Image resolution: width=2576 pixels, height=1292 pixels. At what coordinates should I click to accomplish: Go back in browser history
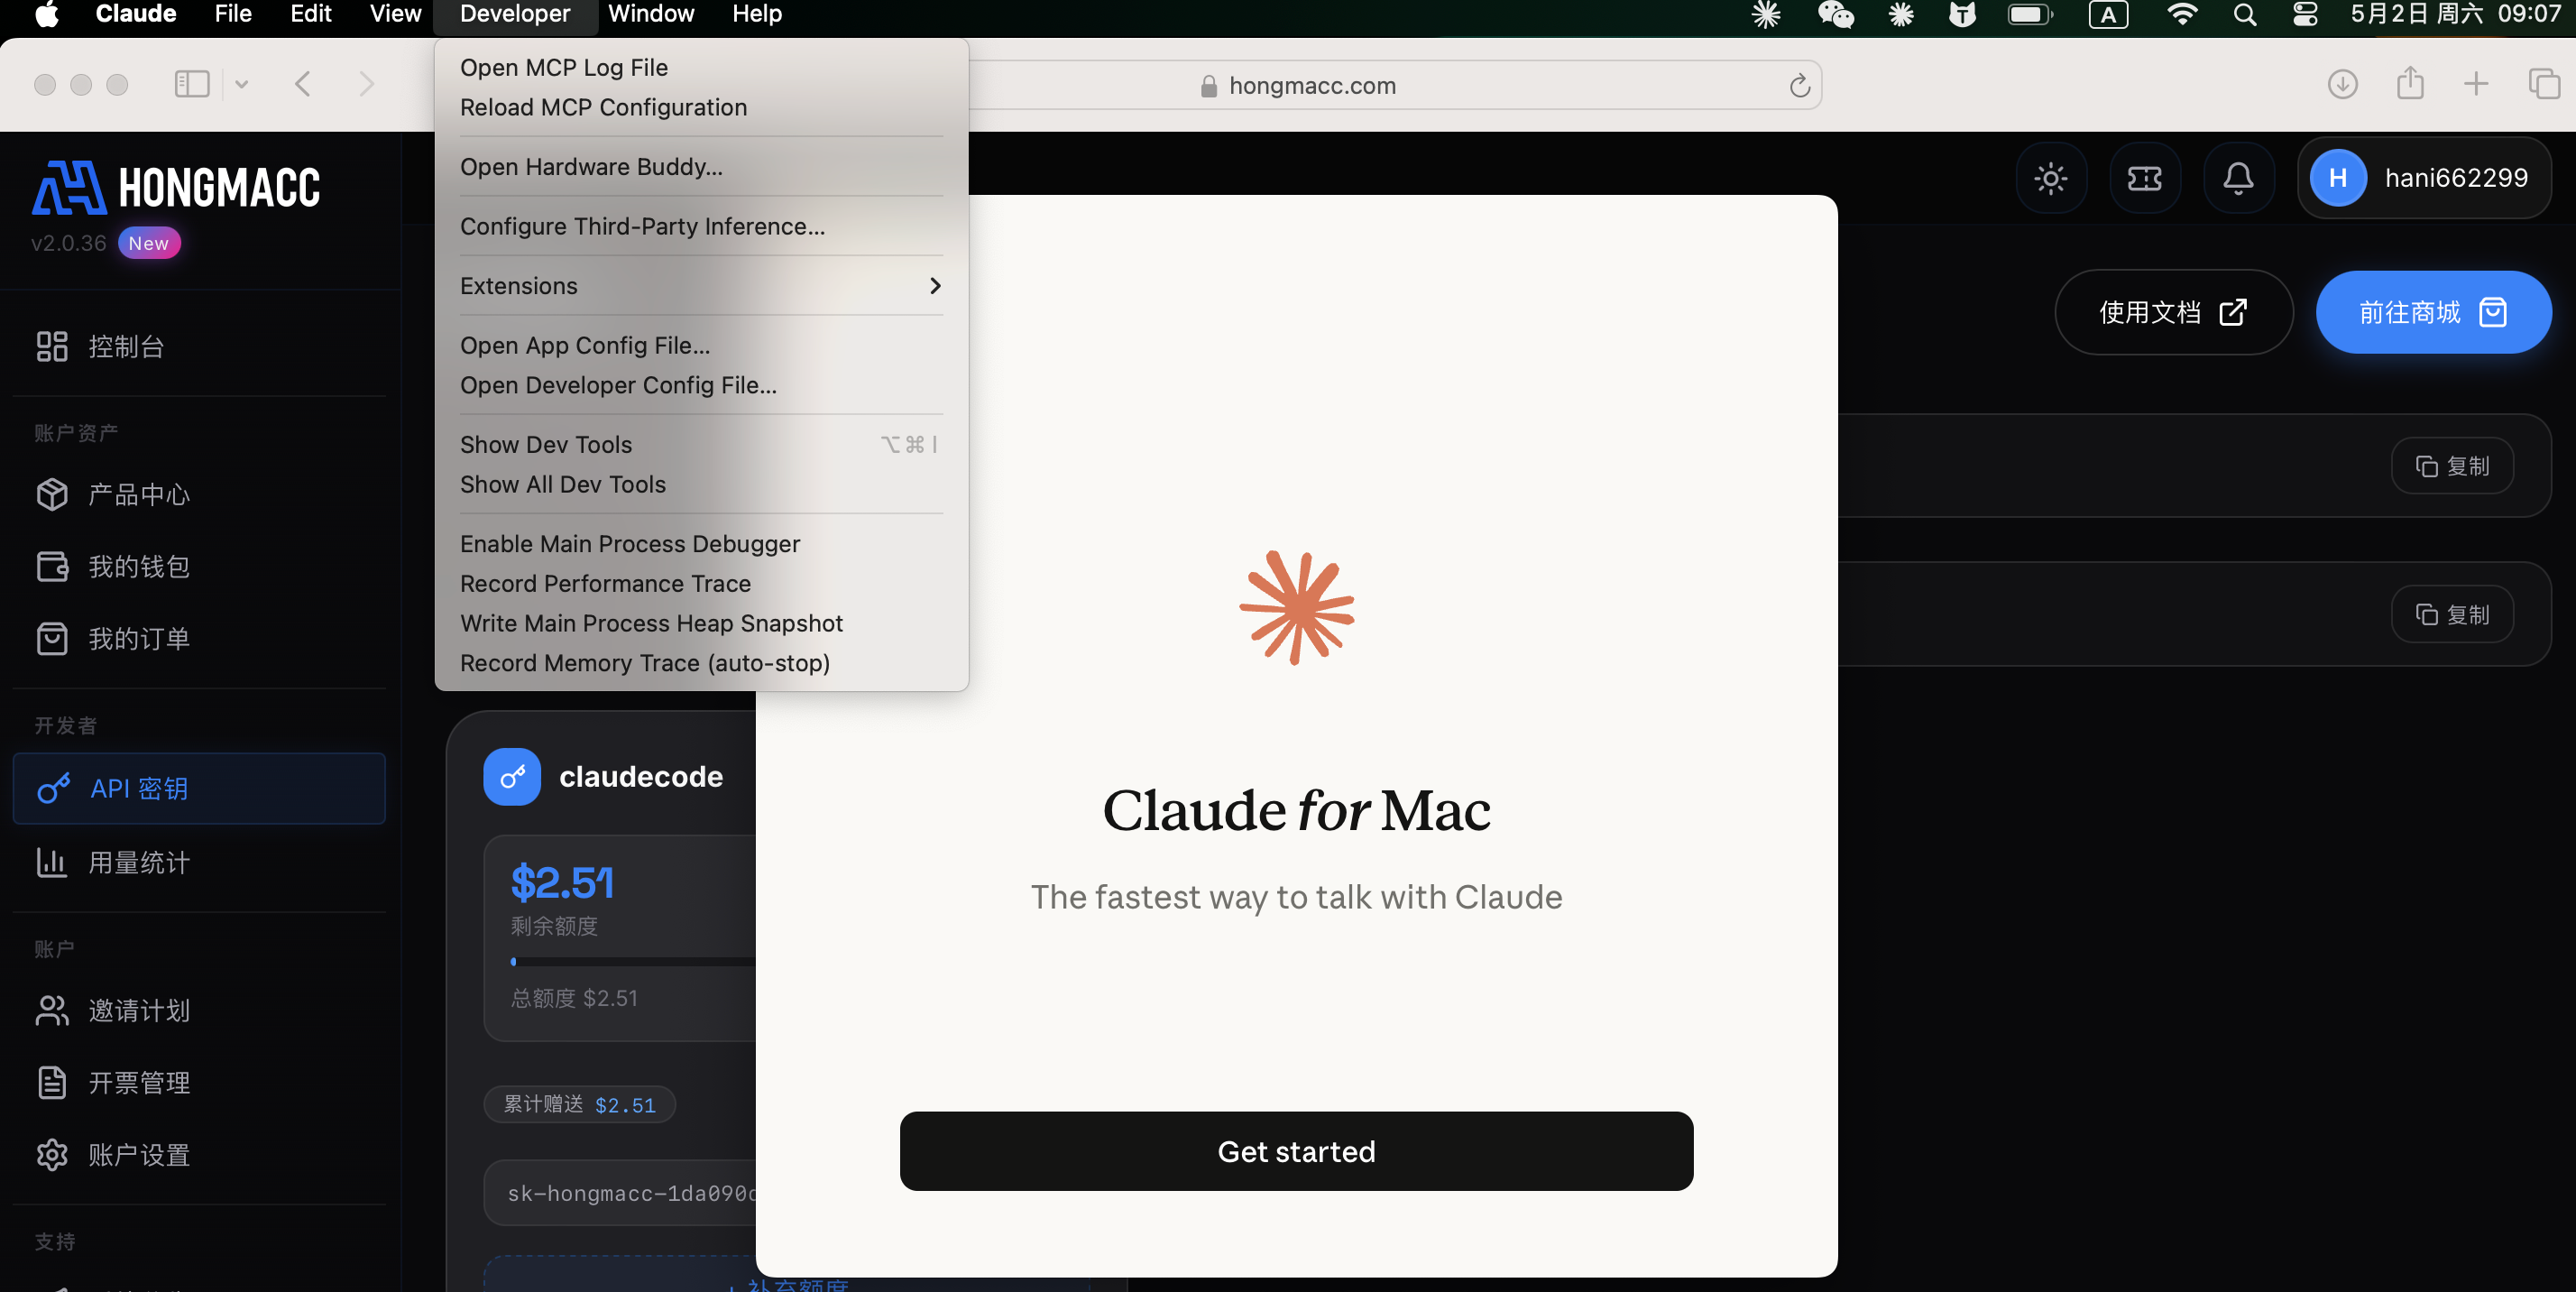(x=303, y=84)
